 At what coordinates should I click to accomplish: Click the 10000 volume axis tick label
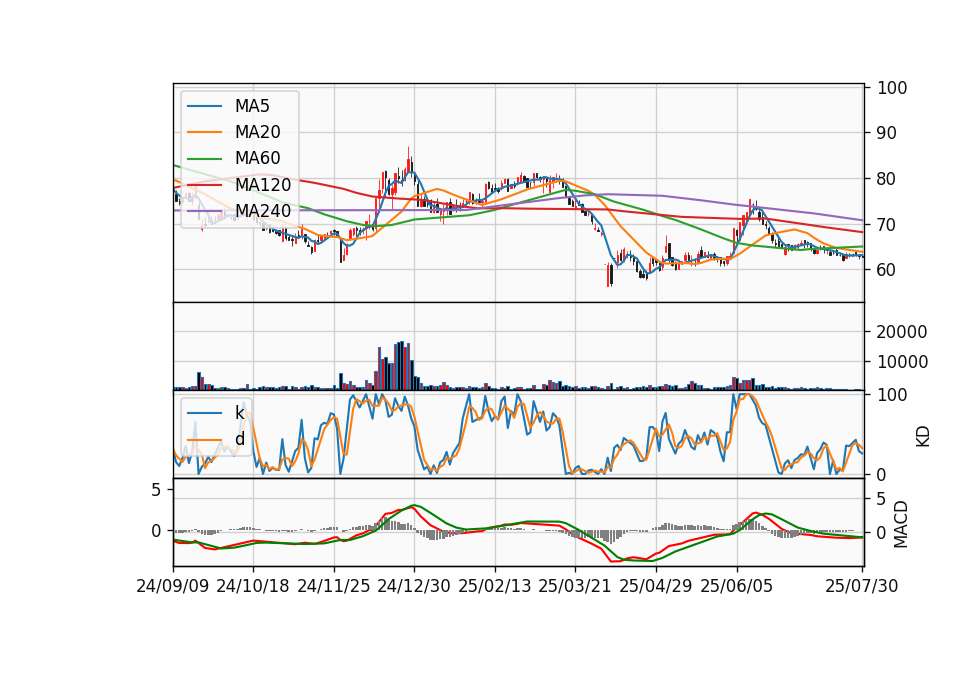click(902, 362)
